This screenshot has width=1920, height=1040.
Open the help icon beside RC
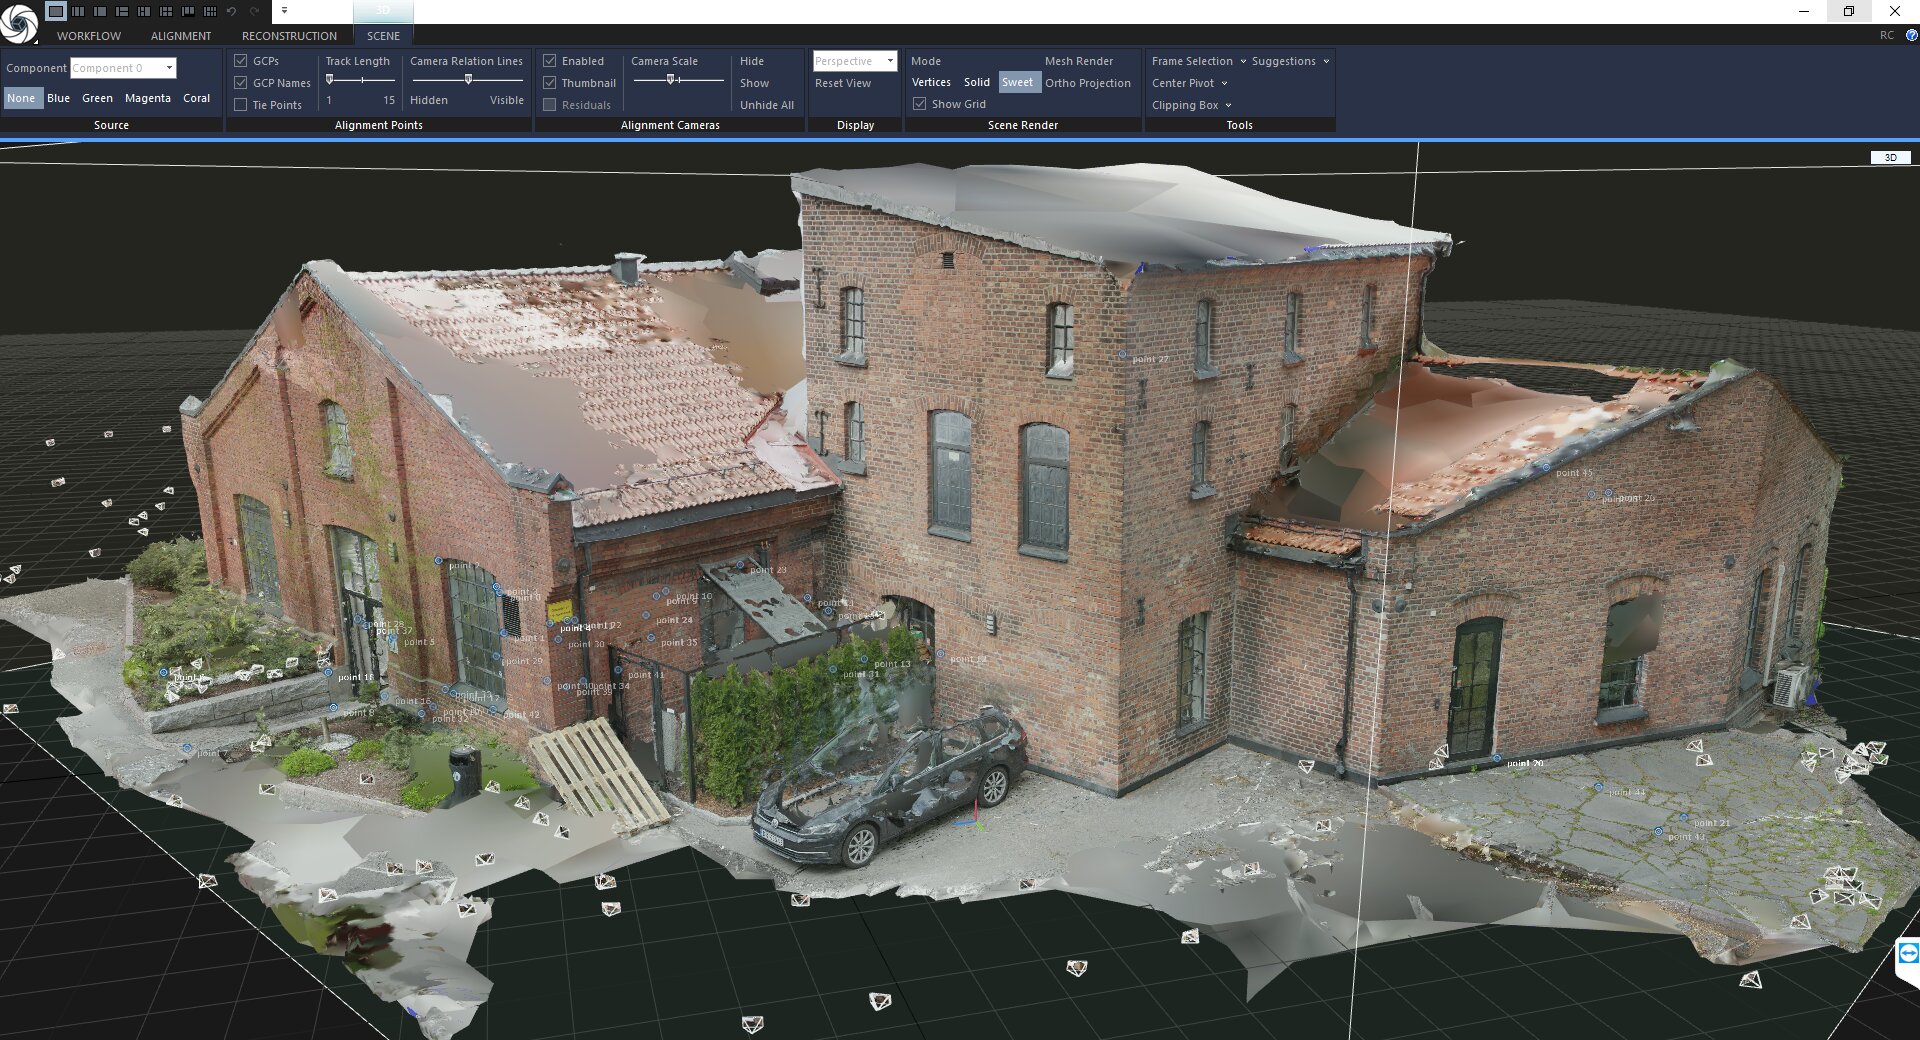coord(1911,35)
